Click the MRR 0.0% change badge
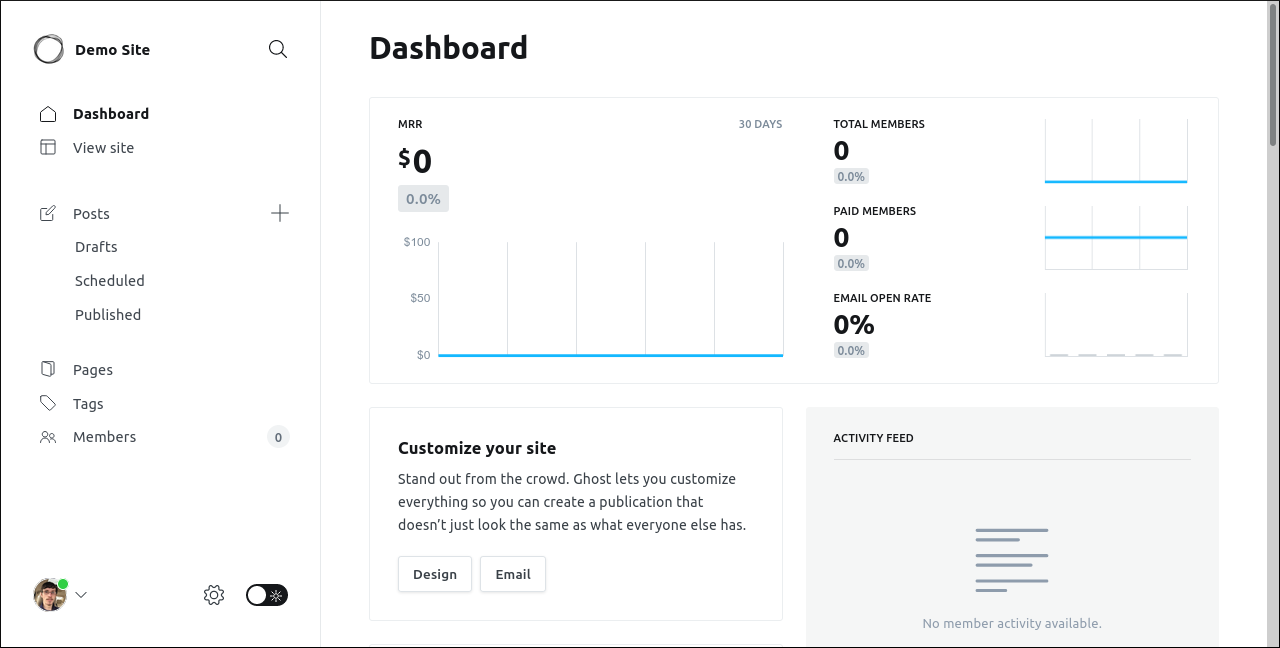The height and width of the screenshot is (648, 1280). tap(423, 199)
